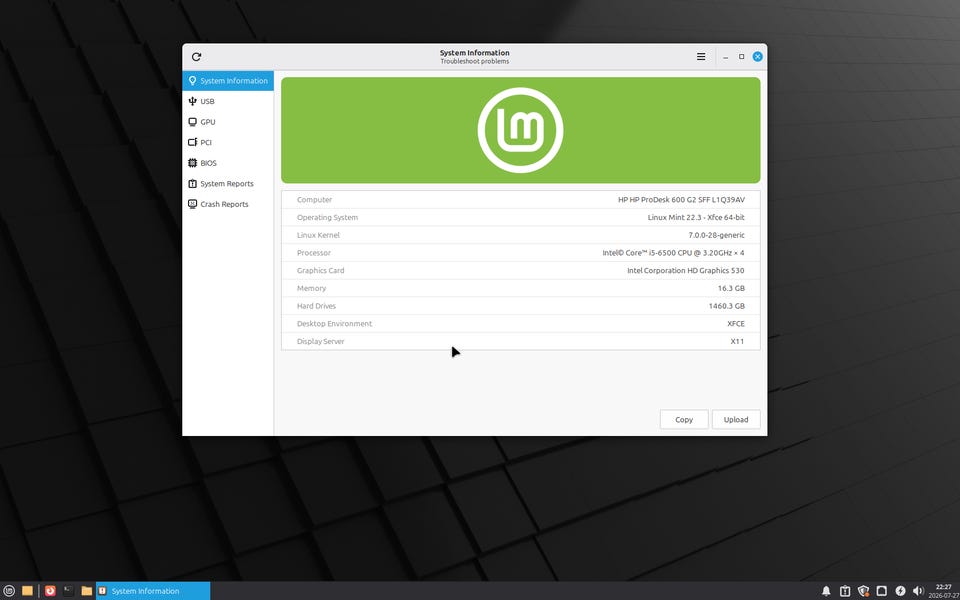Click the refresh icon in the header bar
Viewport: 960px width, 600px height.
(196, 57)
